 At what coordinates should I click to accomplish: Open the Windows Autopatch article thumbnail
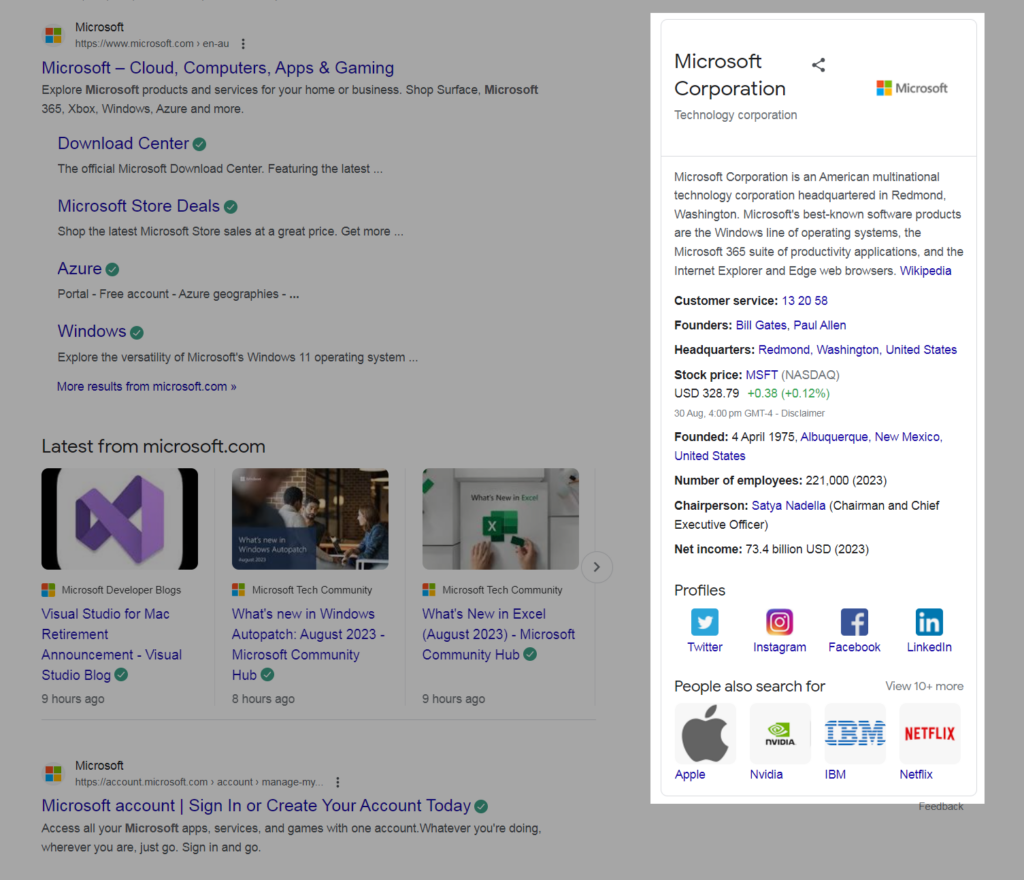(x=310, y=519)
